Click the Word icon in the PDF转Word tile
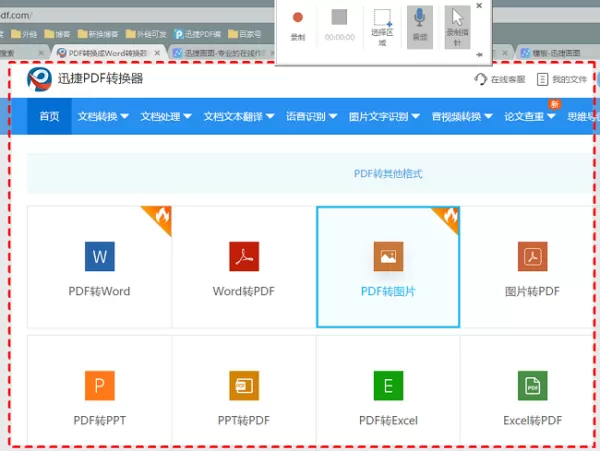This screenshot has height=451, width=600. (x=99, y=256)
